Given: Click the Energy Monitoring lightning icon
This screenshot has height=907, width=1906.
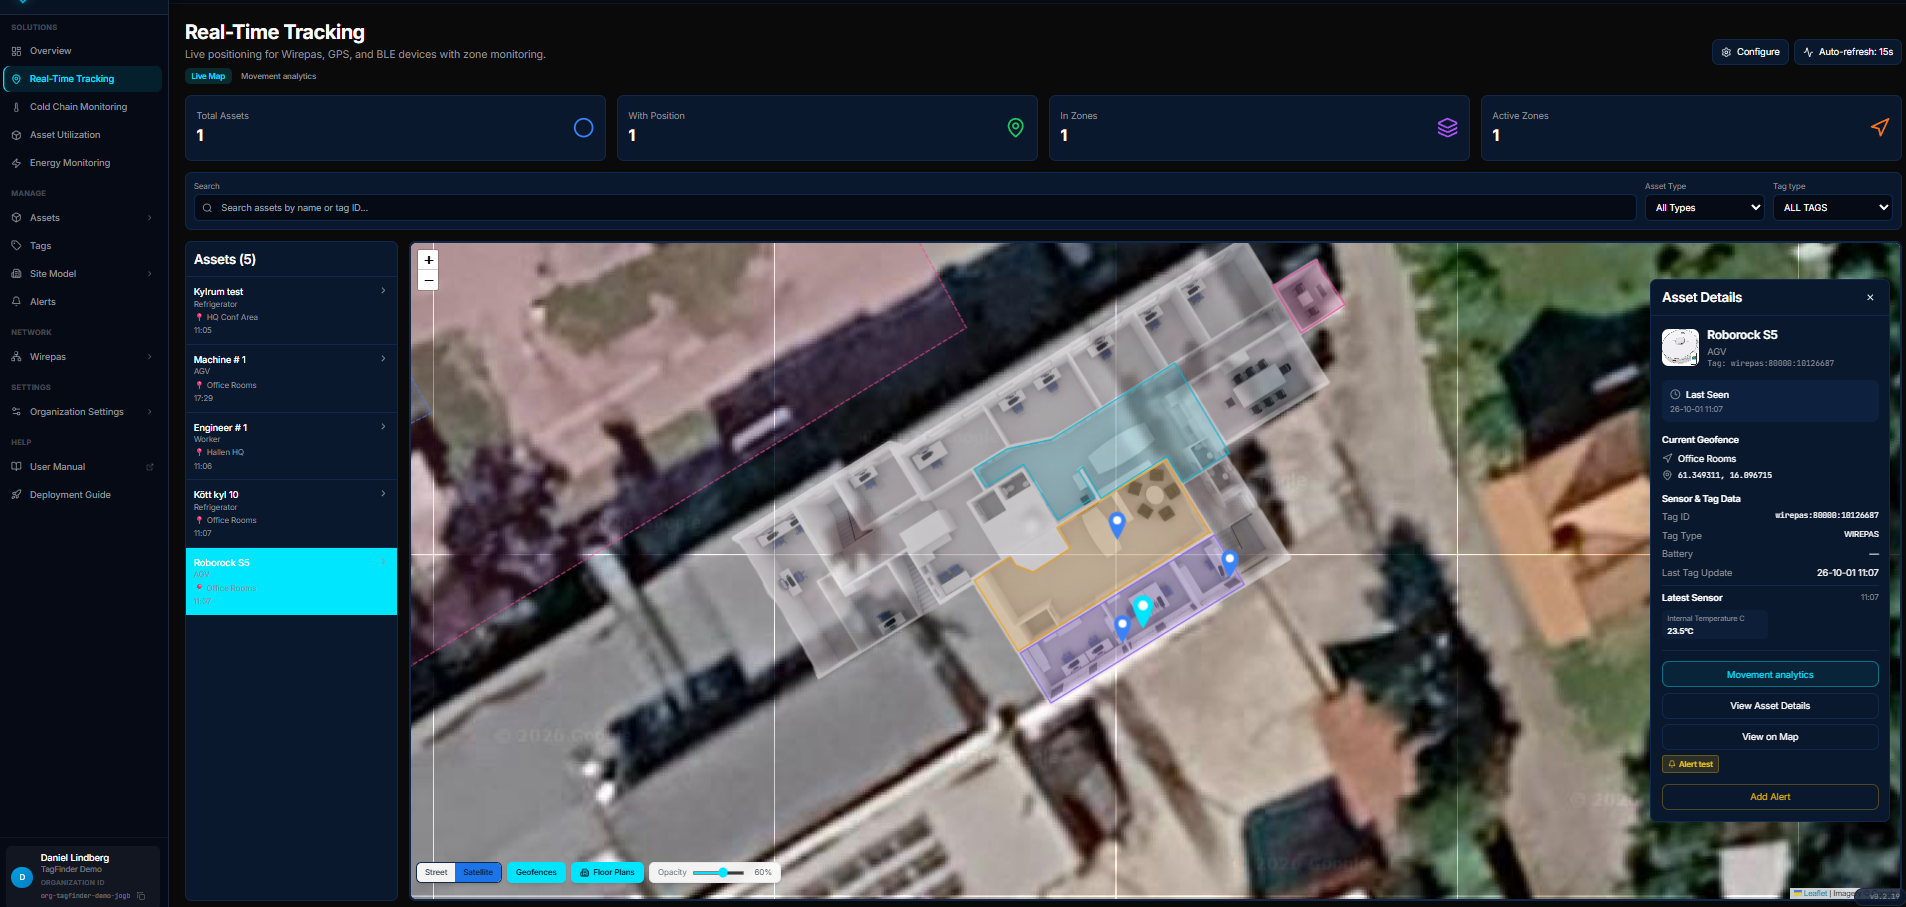Looking at the screenshot, I should pos(16,163).
